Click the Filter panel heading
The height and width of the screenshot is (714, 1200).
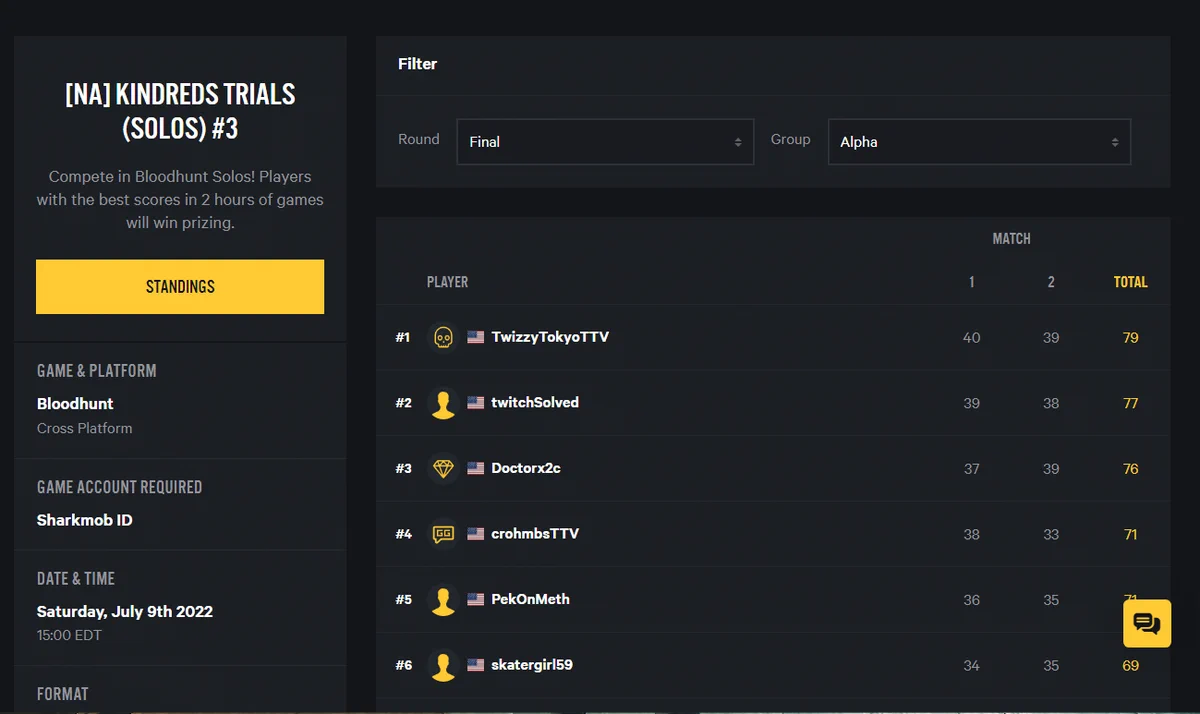coord(418,64)
